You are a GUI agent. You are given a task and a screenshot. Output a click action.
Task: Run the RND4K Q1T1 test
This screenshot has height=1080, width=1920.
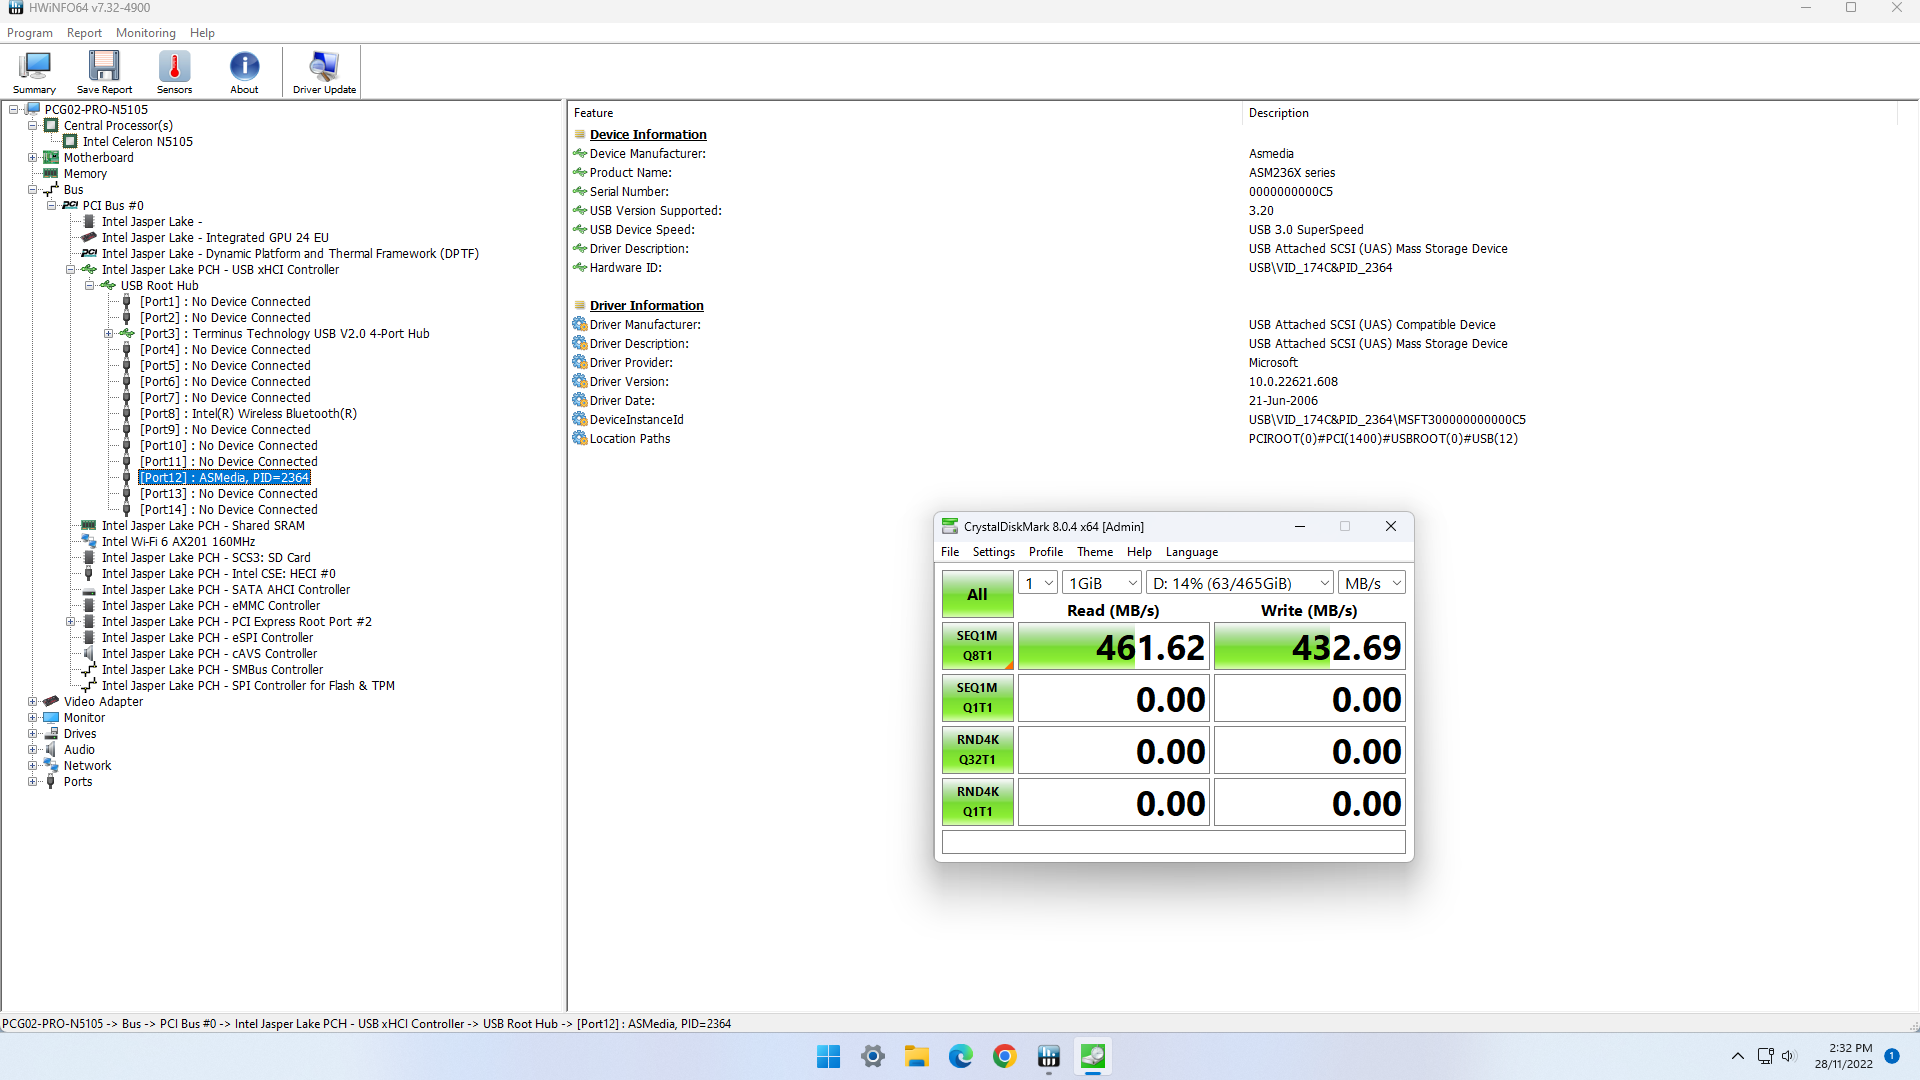977,802
